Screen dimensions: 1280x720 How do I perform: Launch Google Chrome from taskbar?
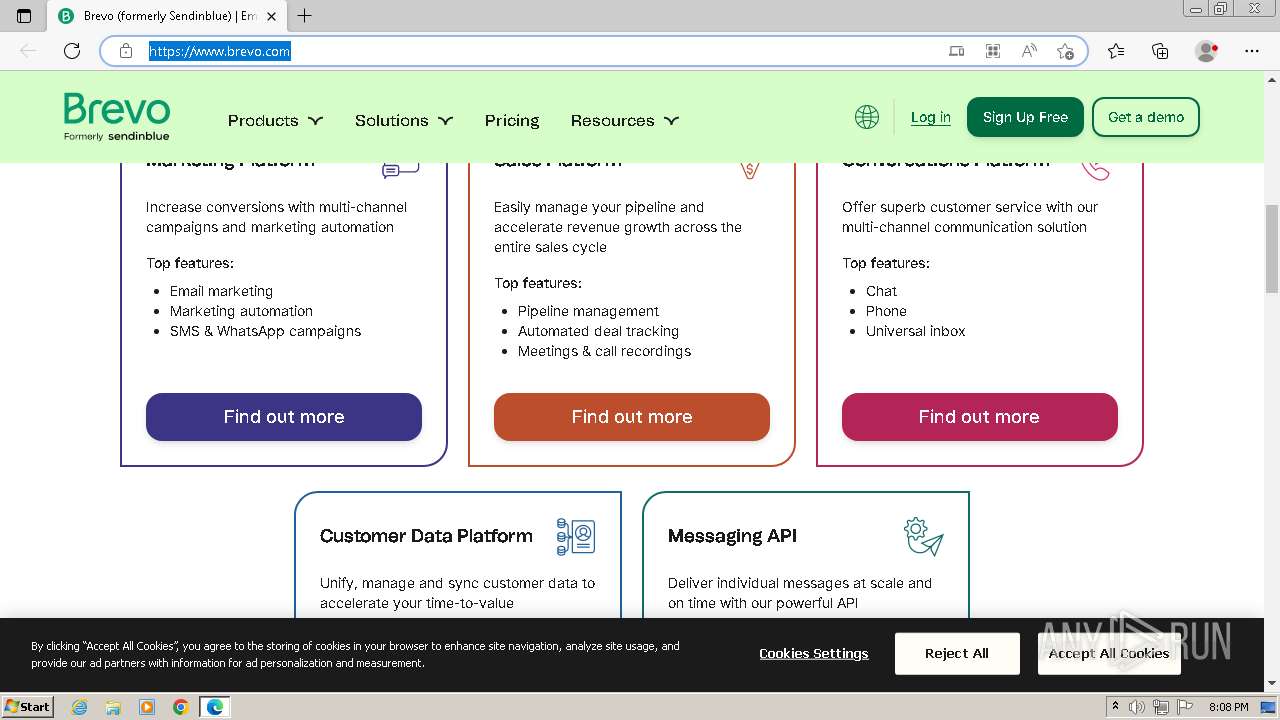181,707
